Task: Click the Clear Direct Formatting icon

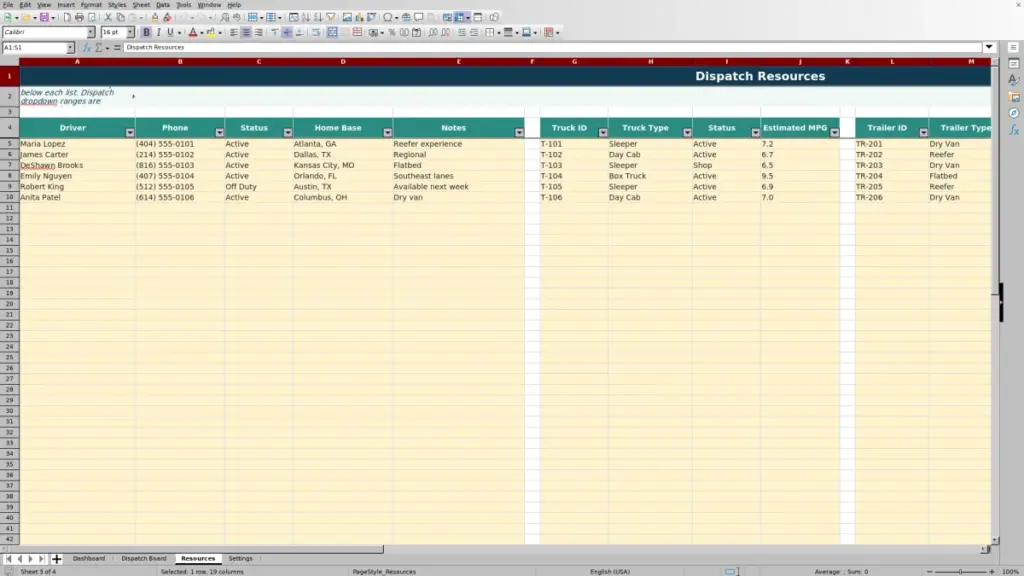Action: [x=167, y=17]
